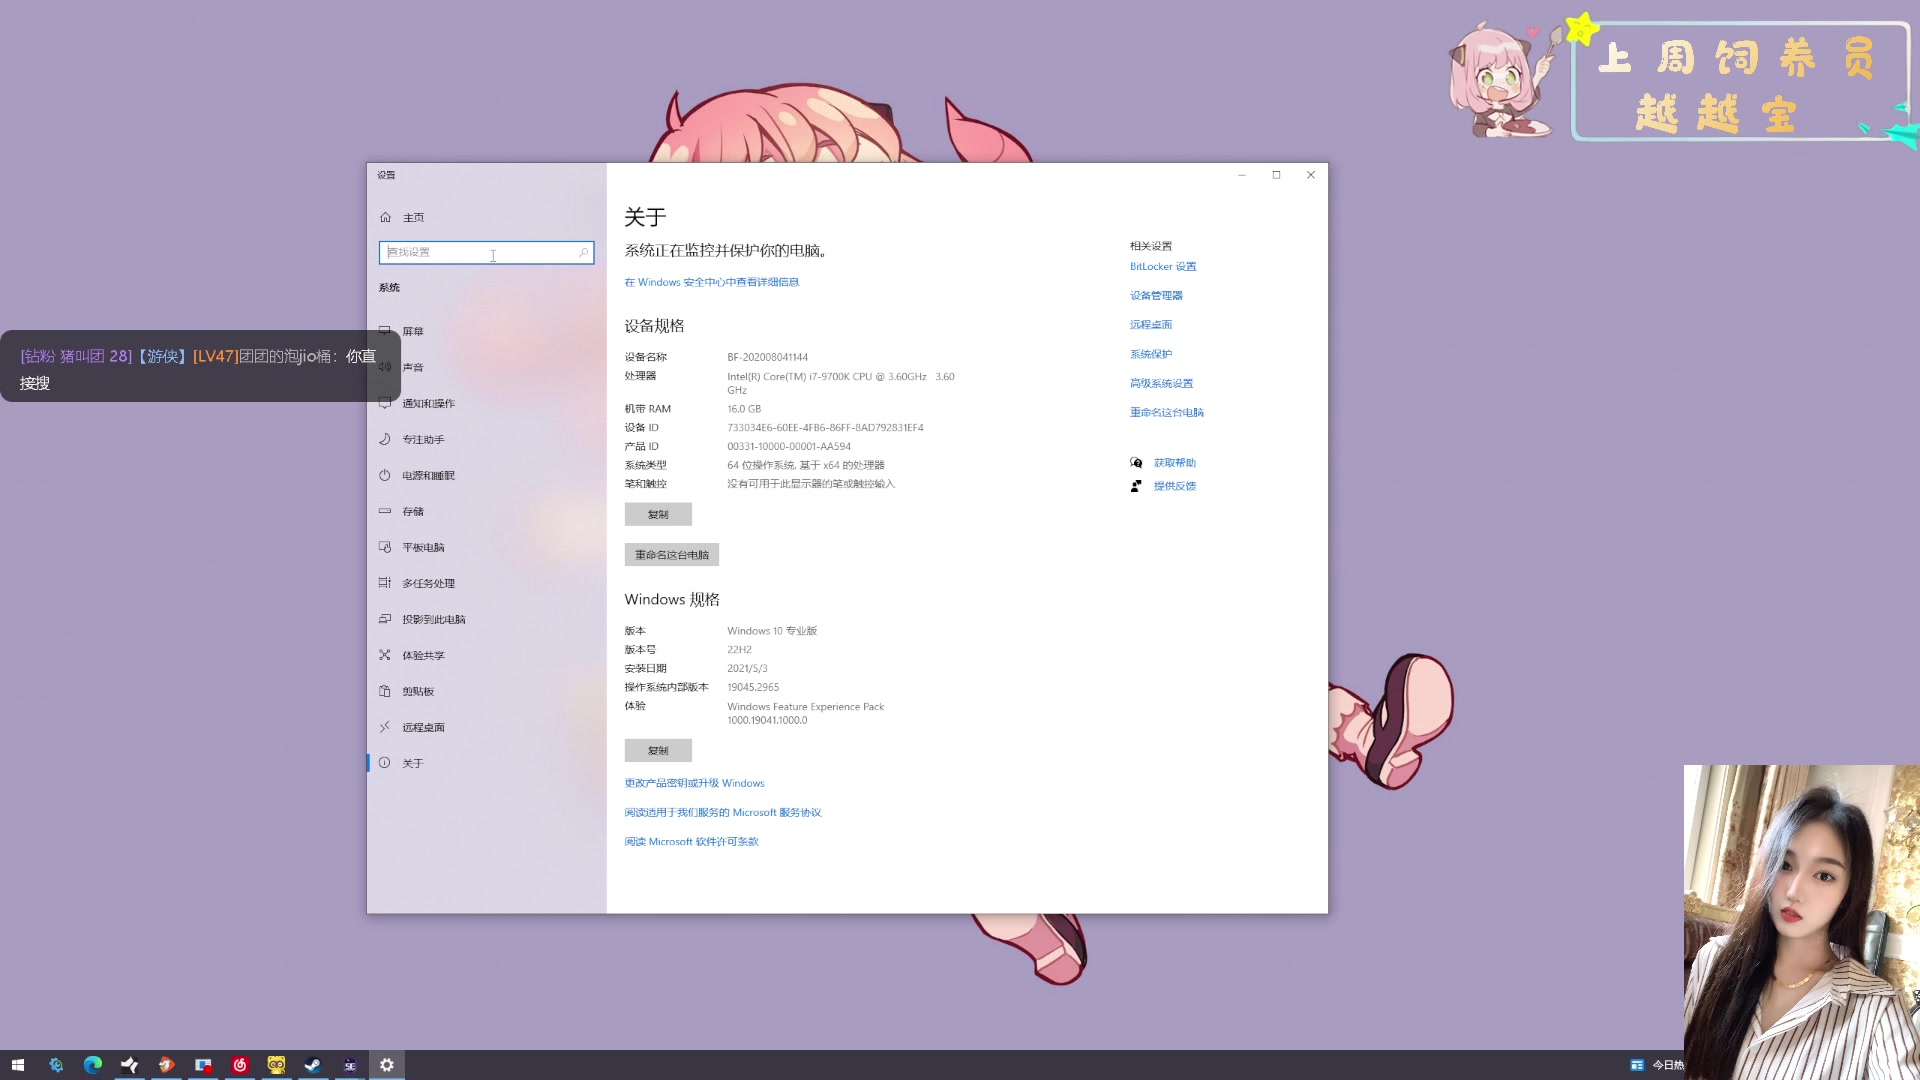Open the blue gear wrench taskbar app

(56, 1065)
